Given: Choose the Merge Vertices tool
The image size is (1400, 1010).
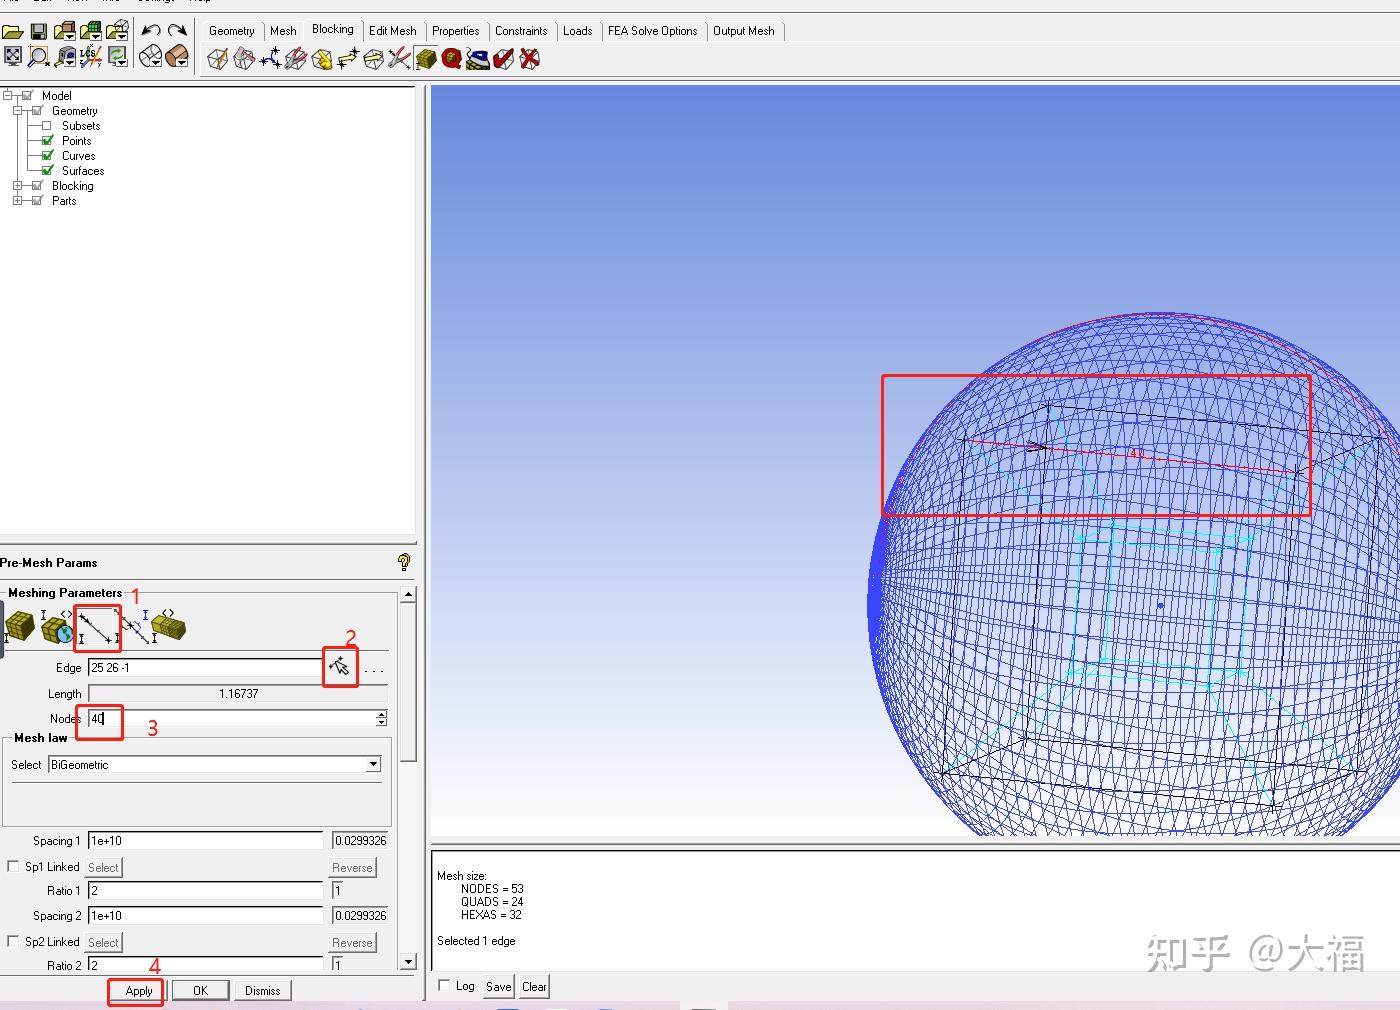Looking at the screenshot, I should pyautogui.click(x=269, y=60).
